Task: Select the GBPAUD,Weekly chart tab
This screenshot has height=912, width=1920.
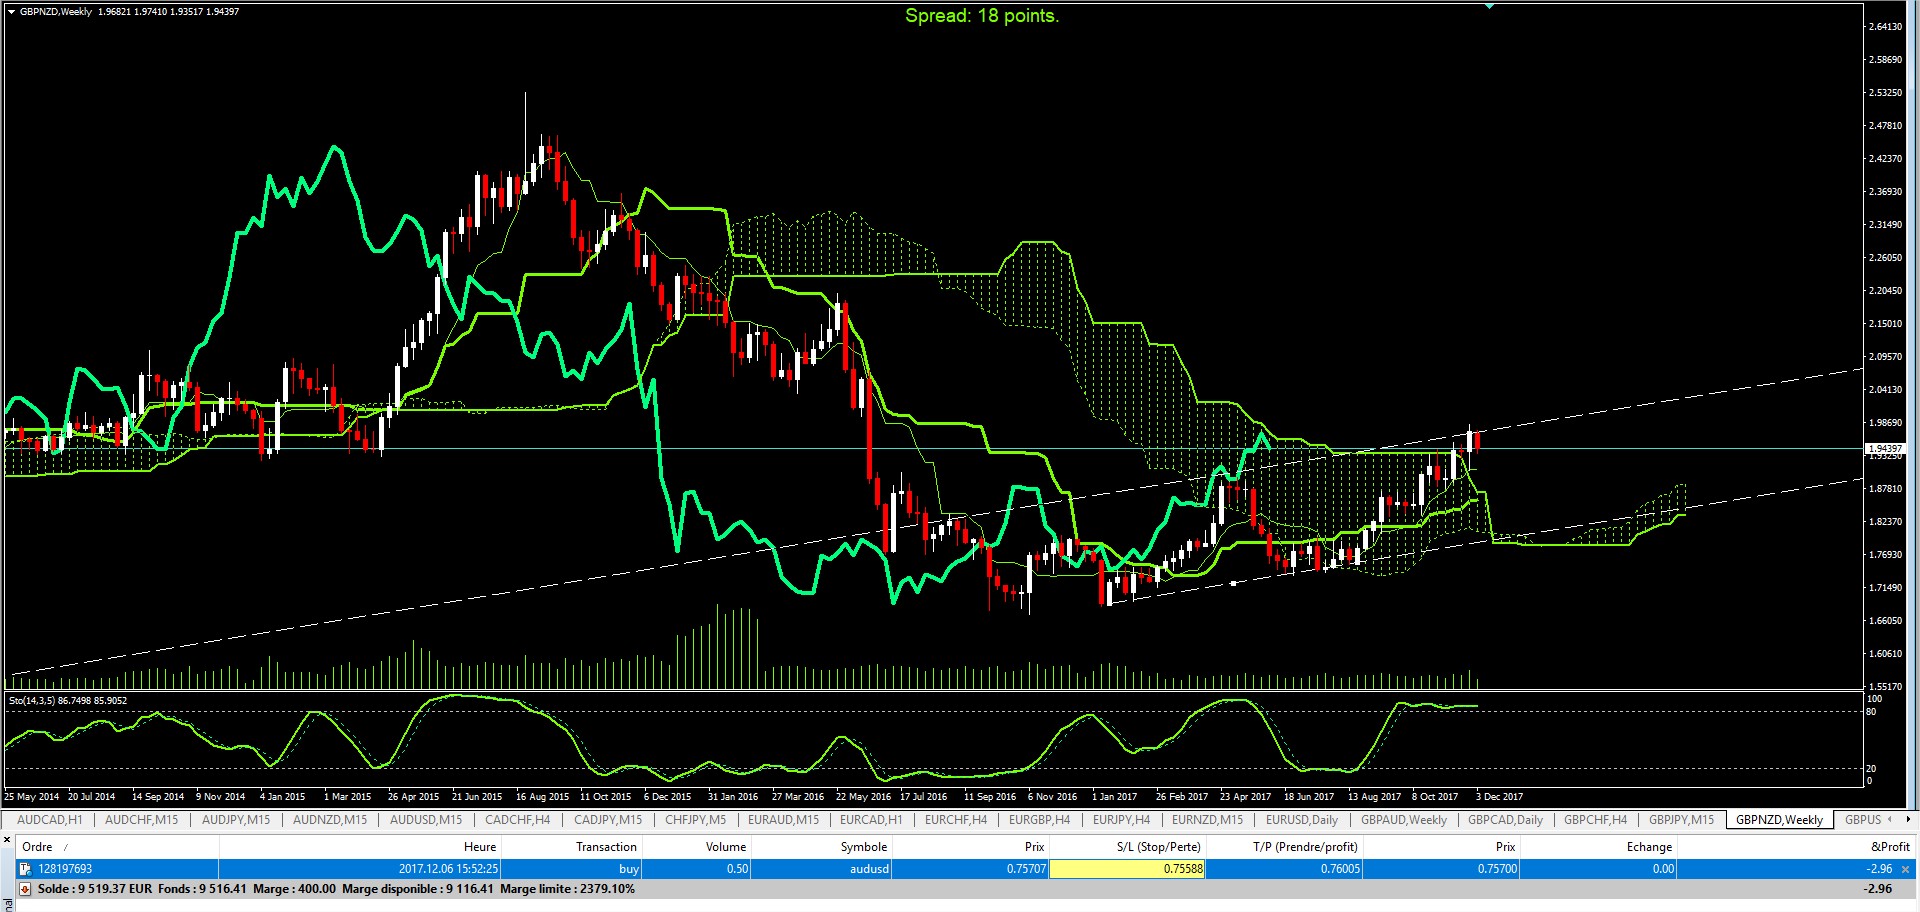Action: [x=1404, y=820]
